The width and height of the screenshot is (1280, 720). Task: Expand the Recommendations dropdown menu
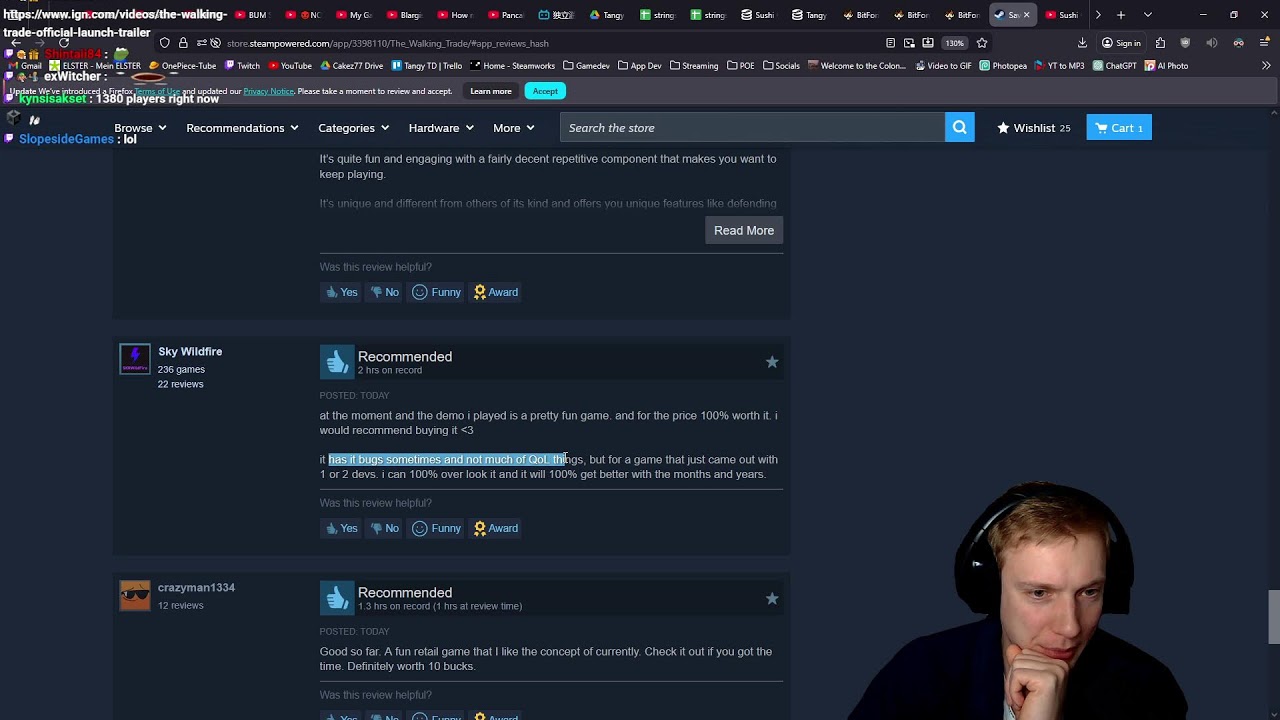click(242, 128)
